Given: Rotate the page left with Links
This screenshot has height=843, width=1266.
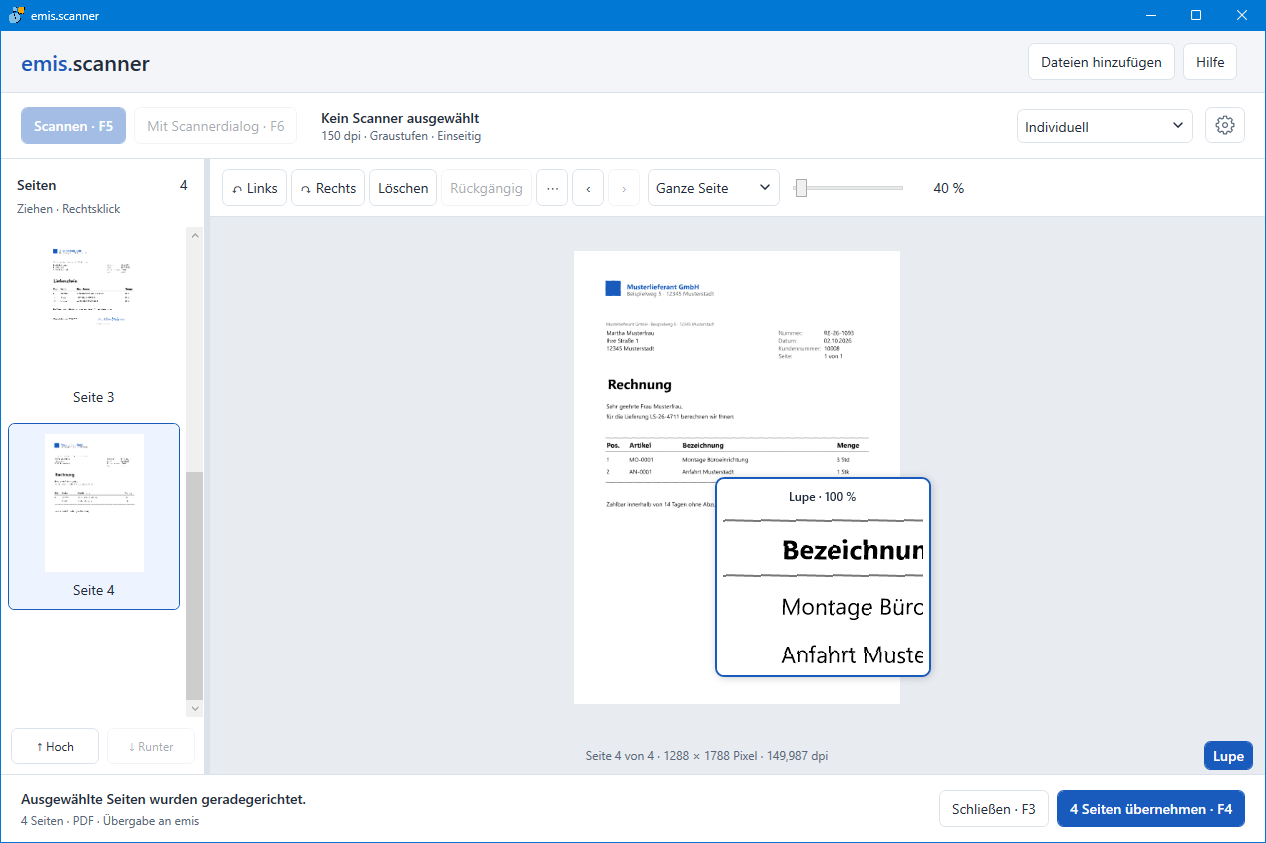Looking at the screenshot, I should pyautogui.click(x=255, y=188).
